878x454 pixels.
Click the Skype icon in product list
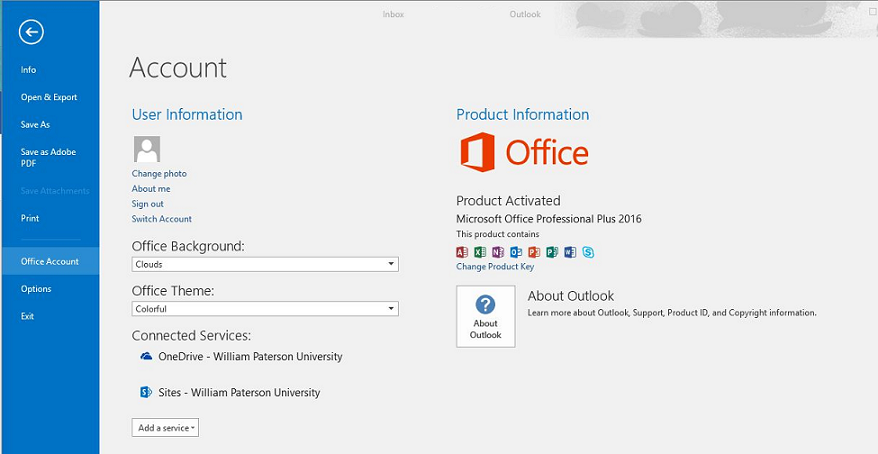pyautogui.click(x=588, y=252)
